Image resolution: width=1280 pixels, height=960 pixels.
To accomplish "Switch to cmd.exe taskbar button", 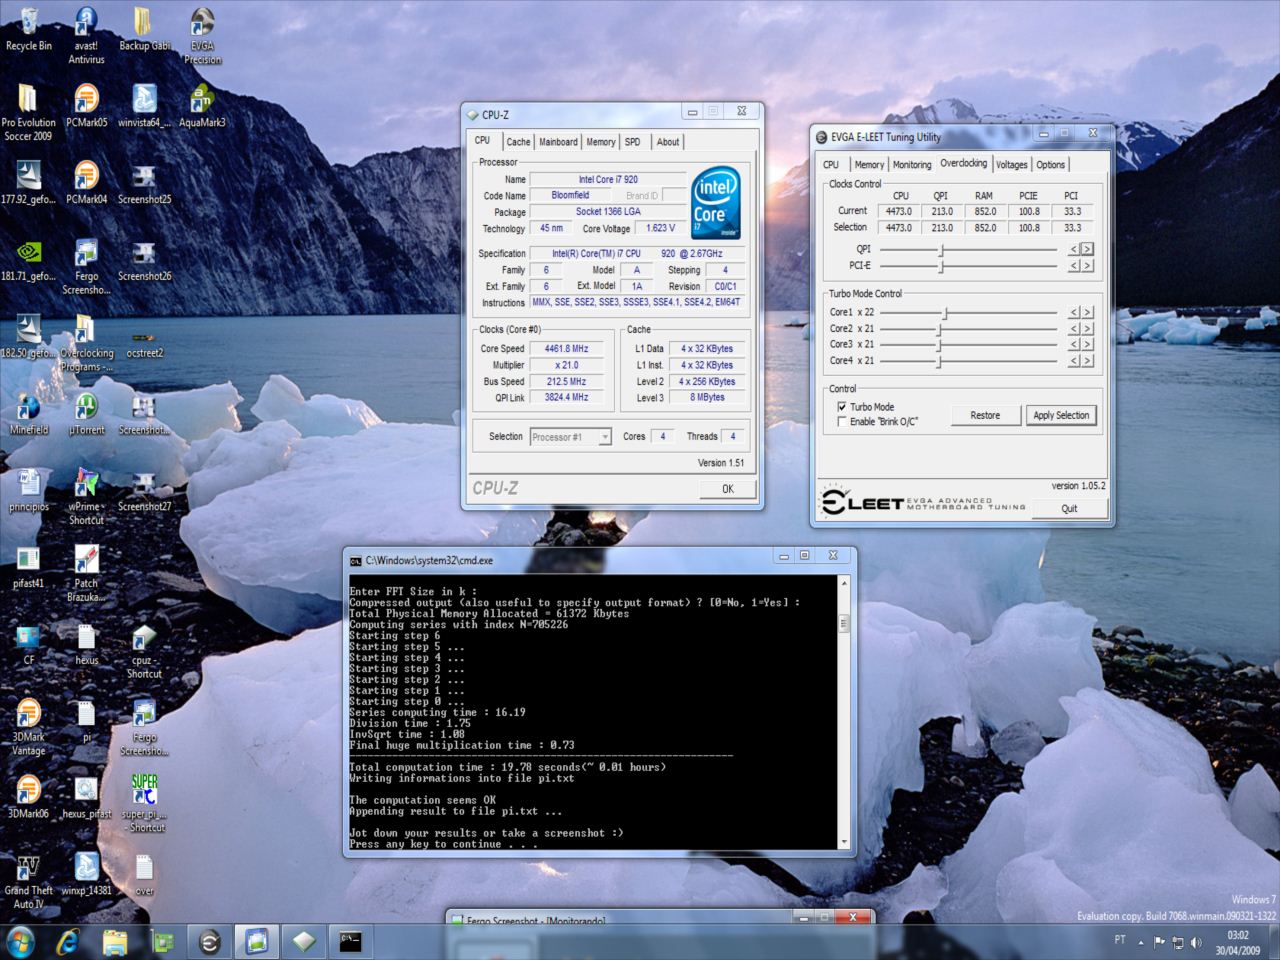I will coord(350,941).
